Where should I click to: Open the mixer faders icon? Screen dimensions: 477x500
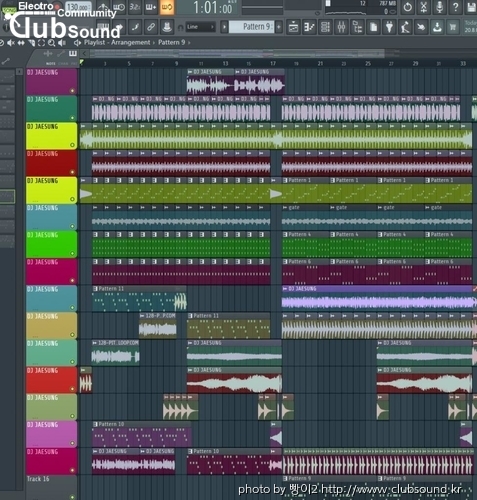pyautogui.click(x=341, y=27)
